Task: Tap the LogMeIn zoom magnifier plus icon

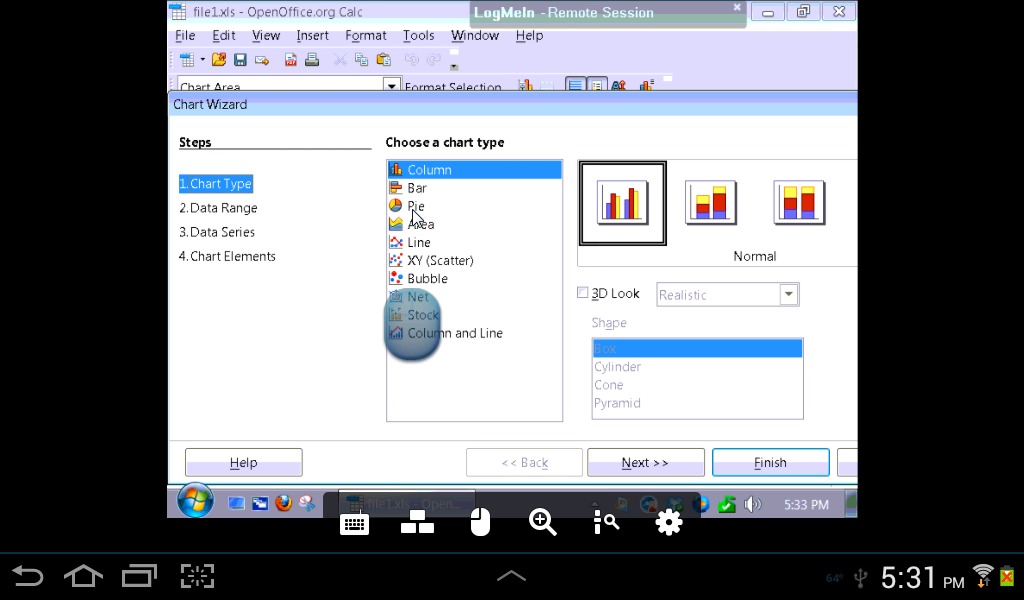Action: pyautogui.click(x=543, y=522)
